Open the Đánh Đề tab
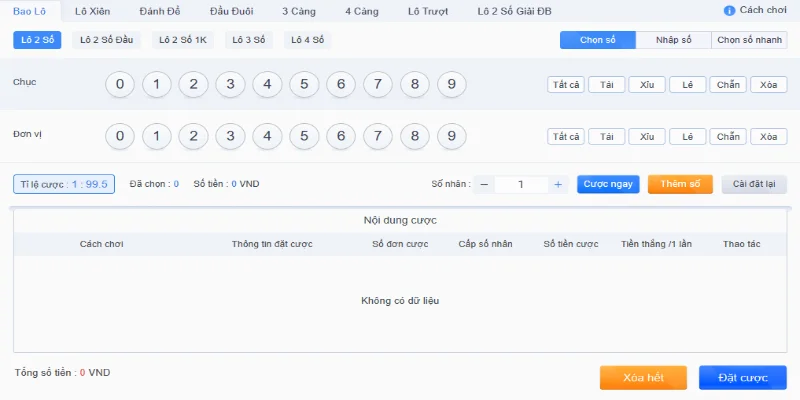 (162, 11)
